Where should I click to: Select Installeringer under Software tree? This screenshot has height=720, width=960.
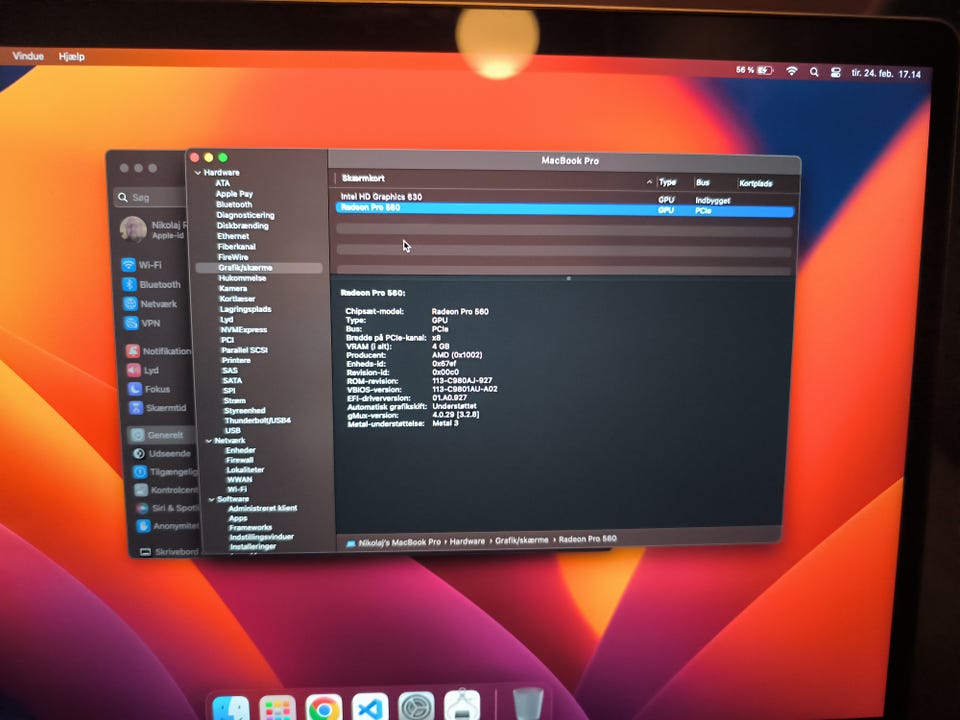253,546
